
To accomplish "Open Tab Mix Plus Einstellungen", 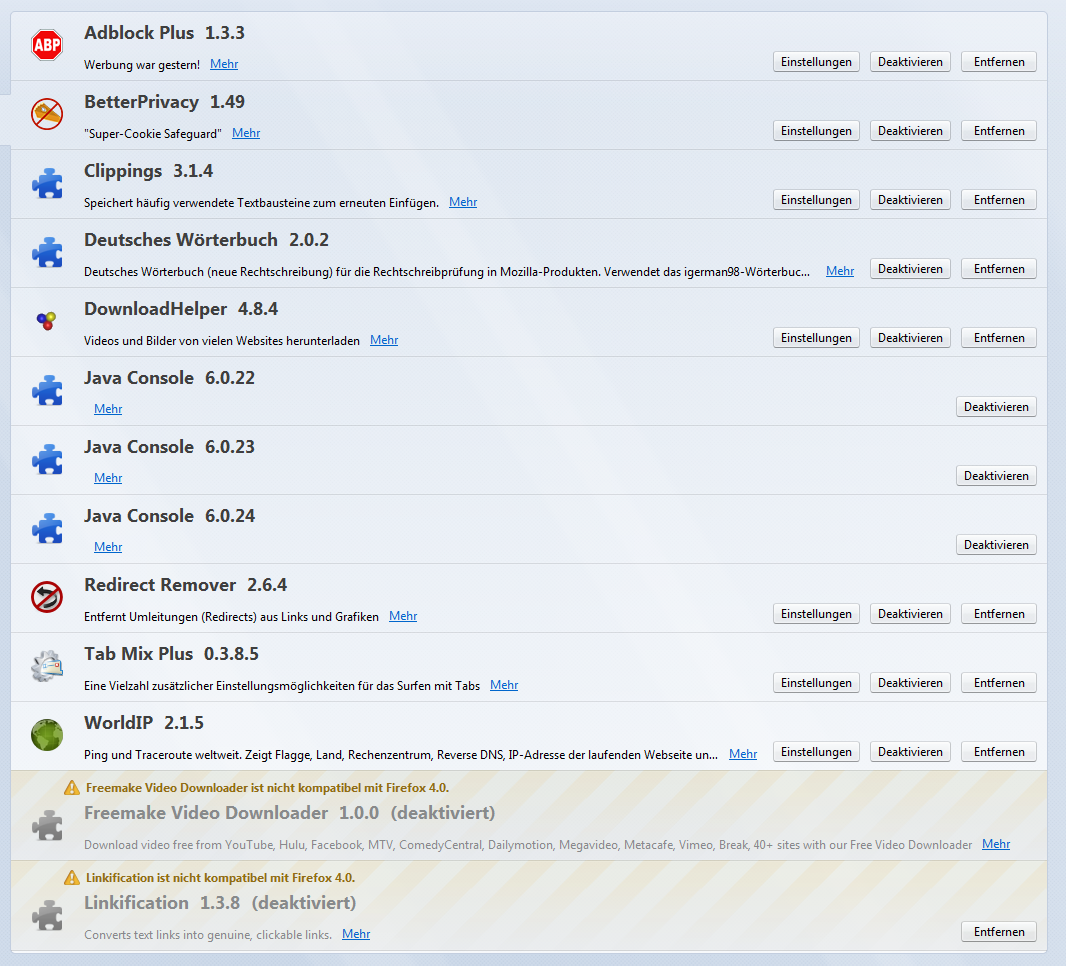I will pyautogui.click(x=816, y=683).
